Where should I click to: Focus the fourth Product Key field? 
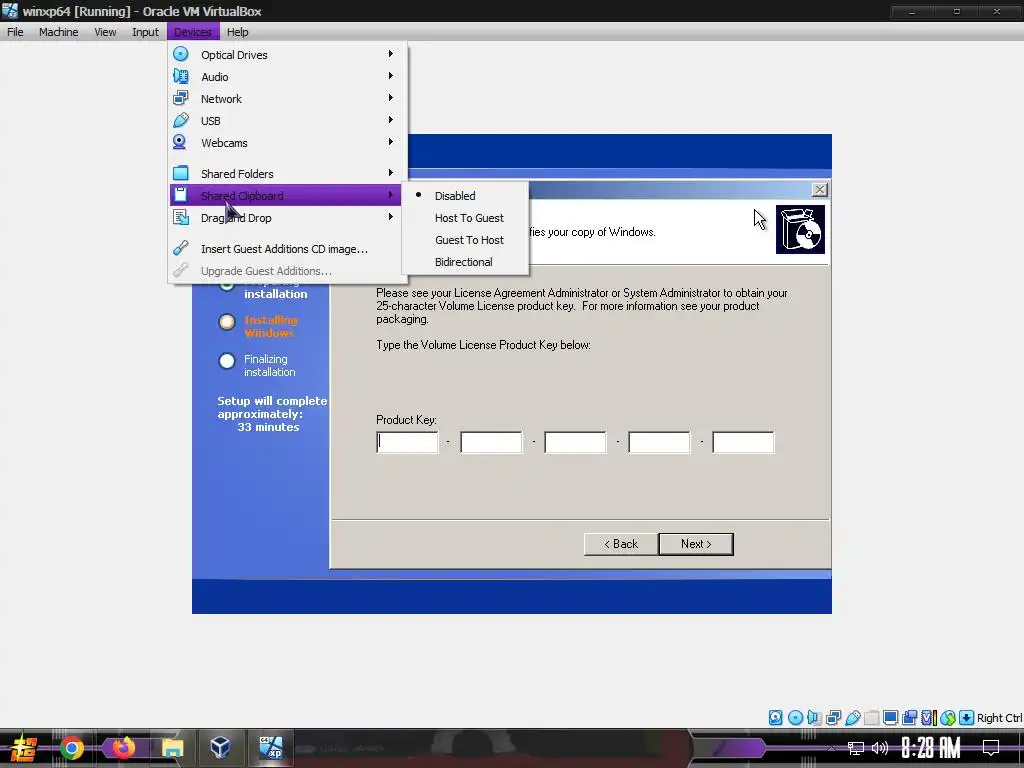tap(659, 442)
